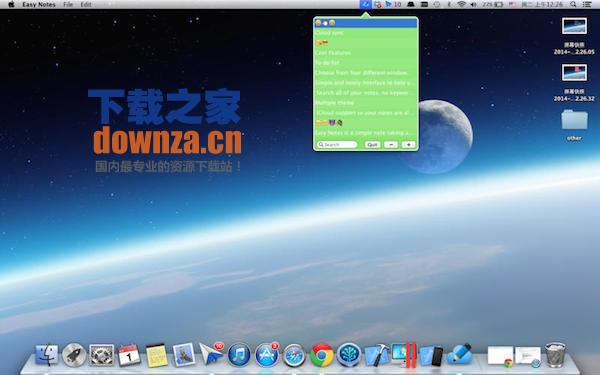600x375 pixels.
Task: Open Spotlight search in menu bar
Action: [x=573, y=5]
